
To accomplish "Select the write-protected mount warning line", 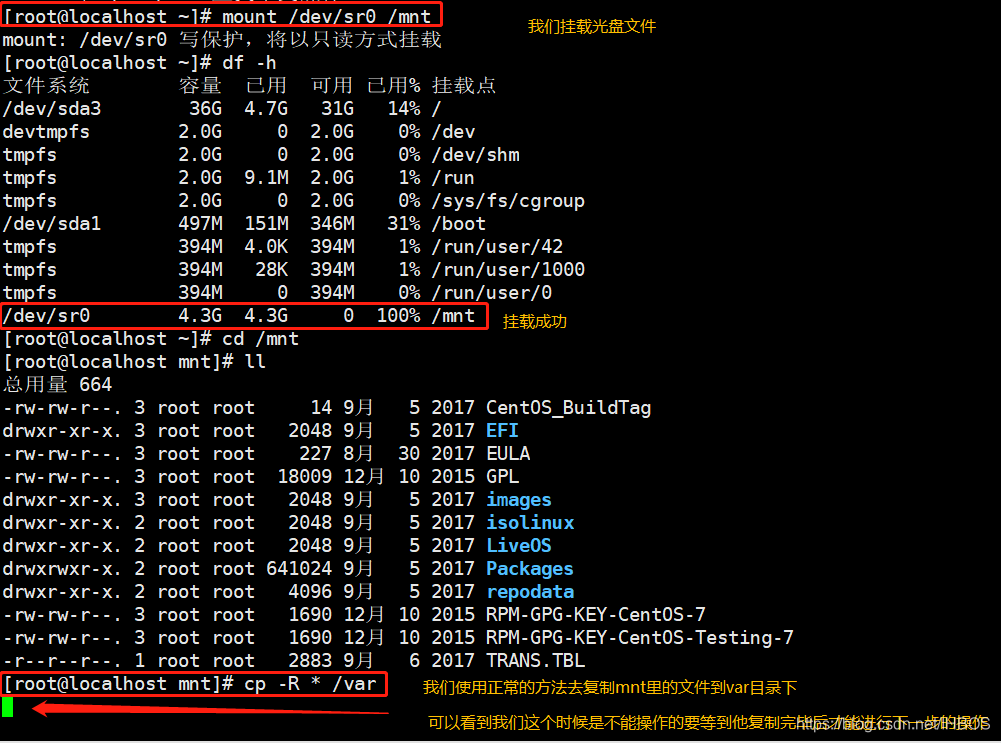I will coord(222,40).
